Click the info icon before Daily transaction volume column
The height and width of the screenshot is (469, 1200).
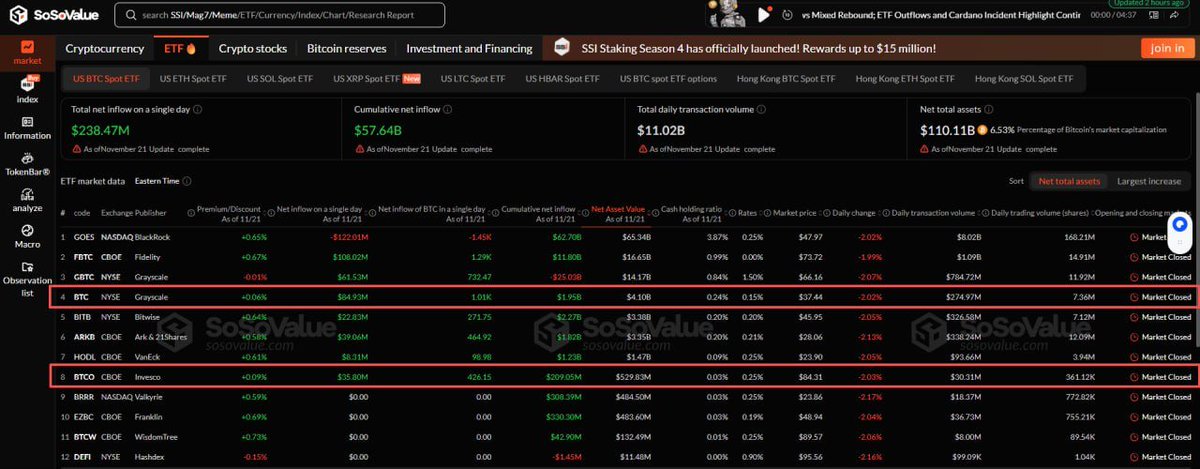click(x=887, y=211)
